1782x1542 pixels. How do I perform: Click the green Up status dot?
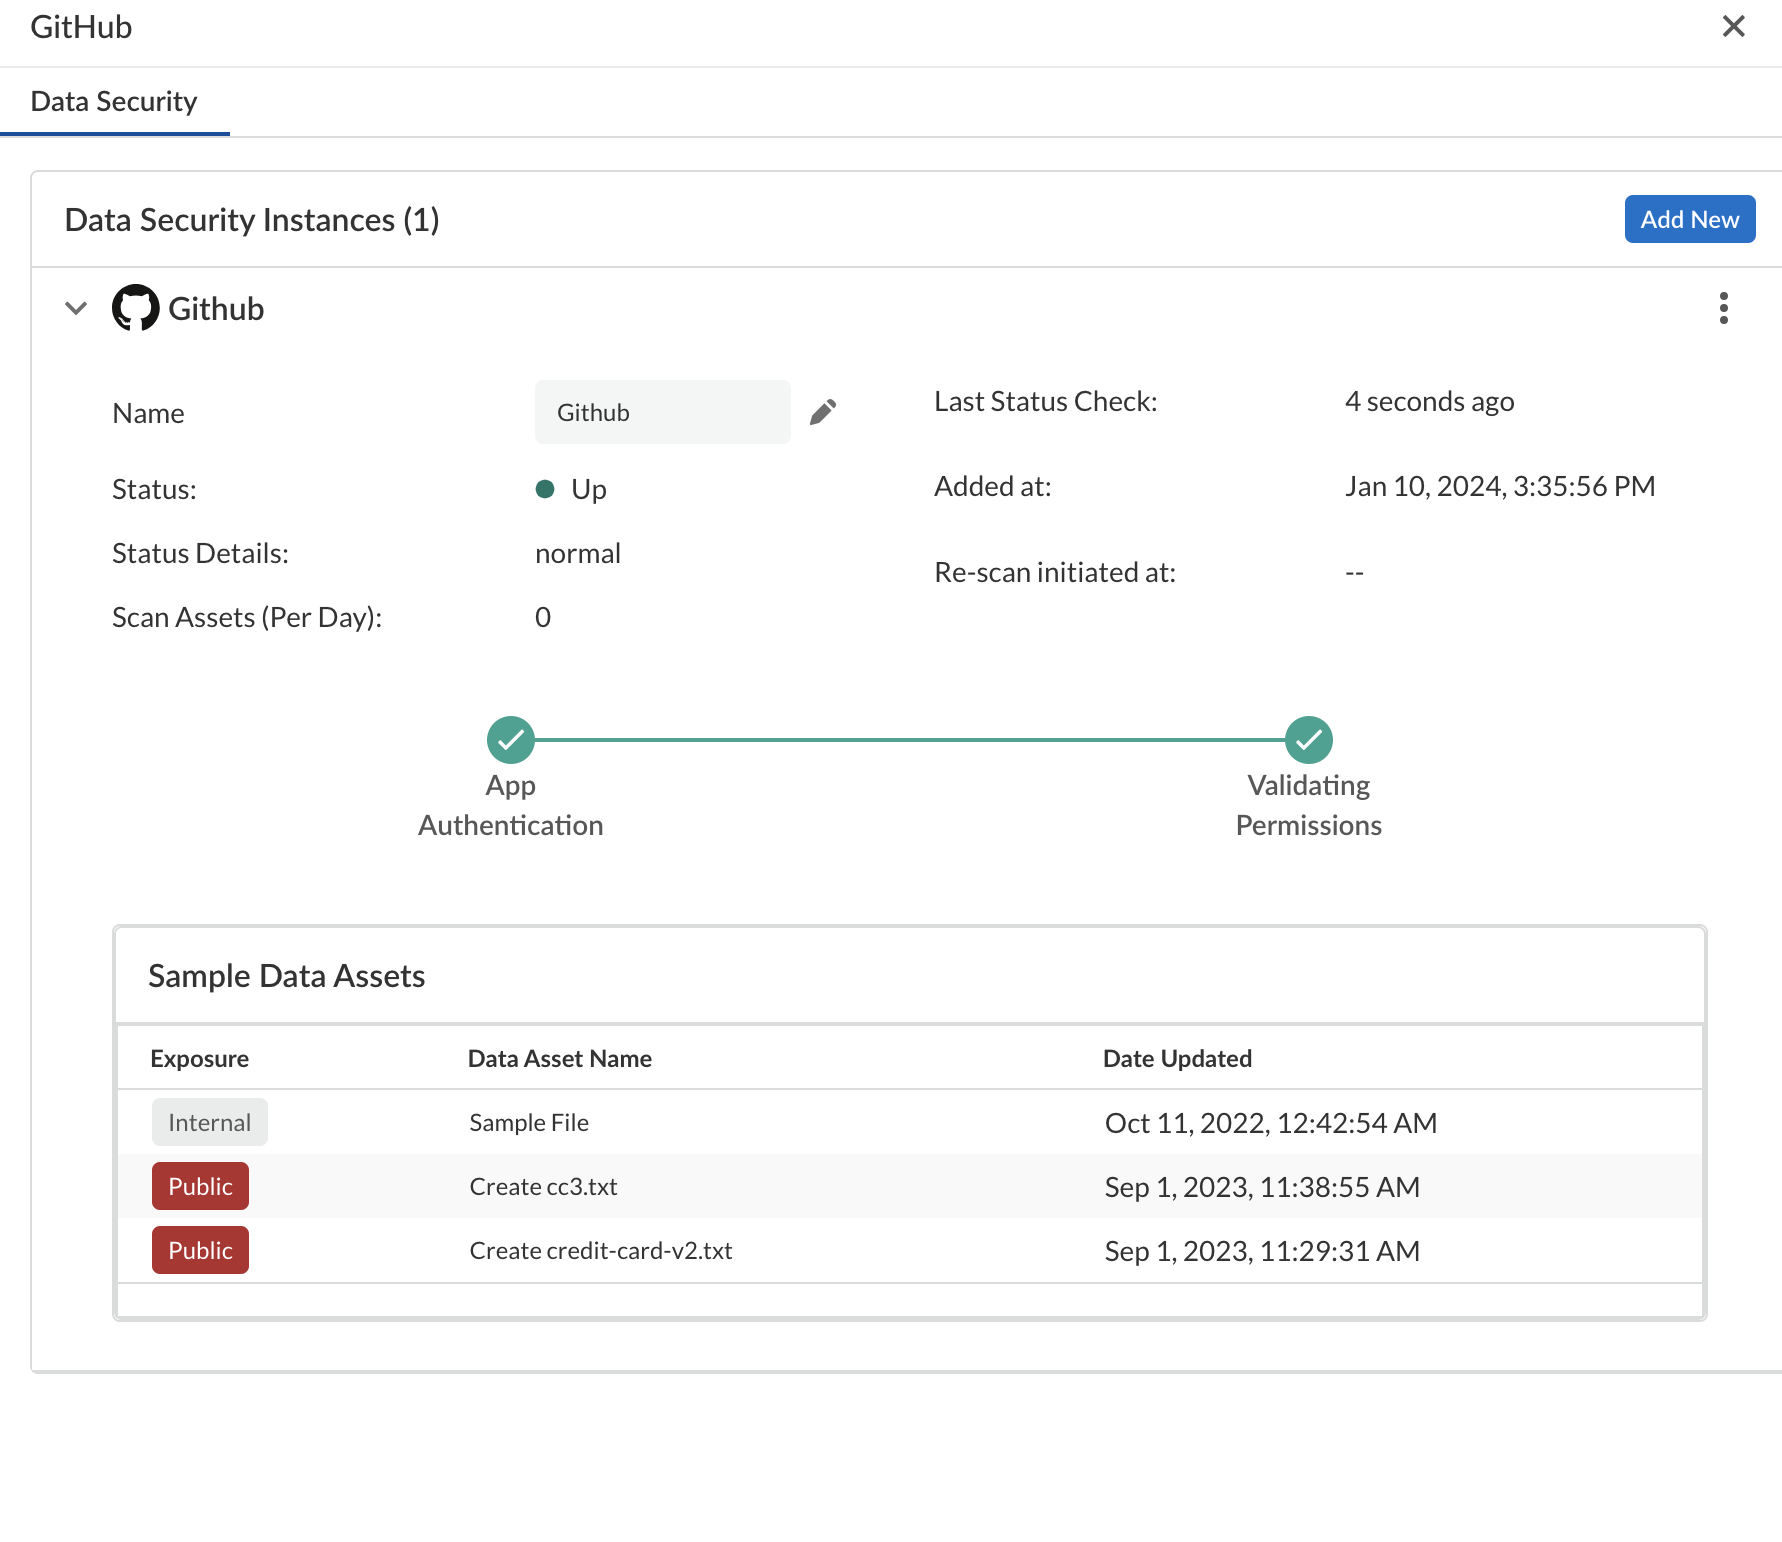(545, 489)
